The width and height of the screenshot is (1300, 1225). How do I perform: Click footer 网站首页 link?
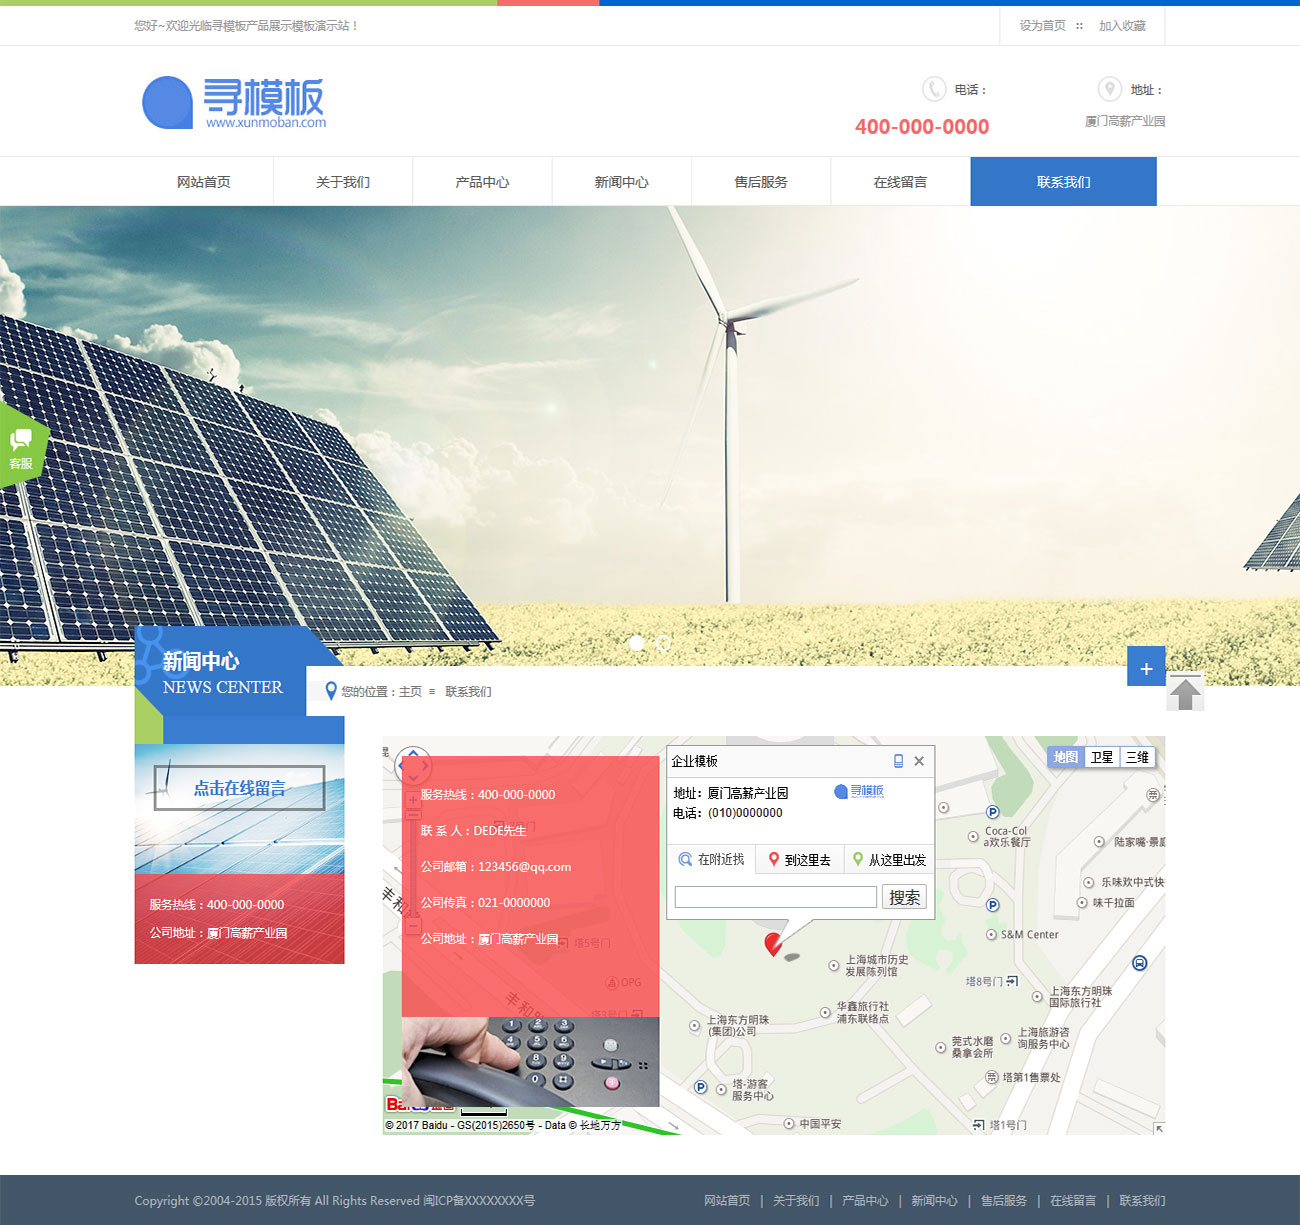(x=727, y=1201)
